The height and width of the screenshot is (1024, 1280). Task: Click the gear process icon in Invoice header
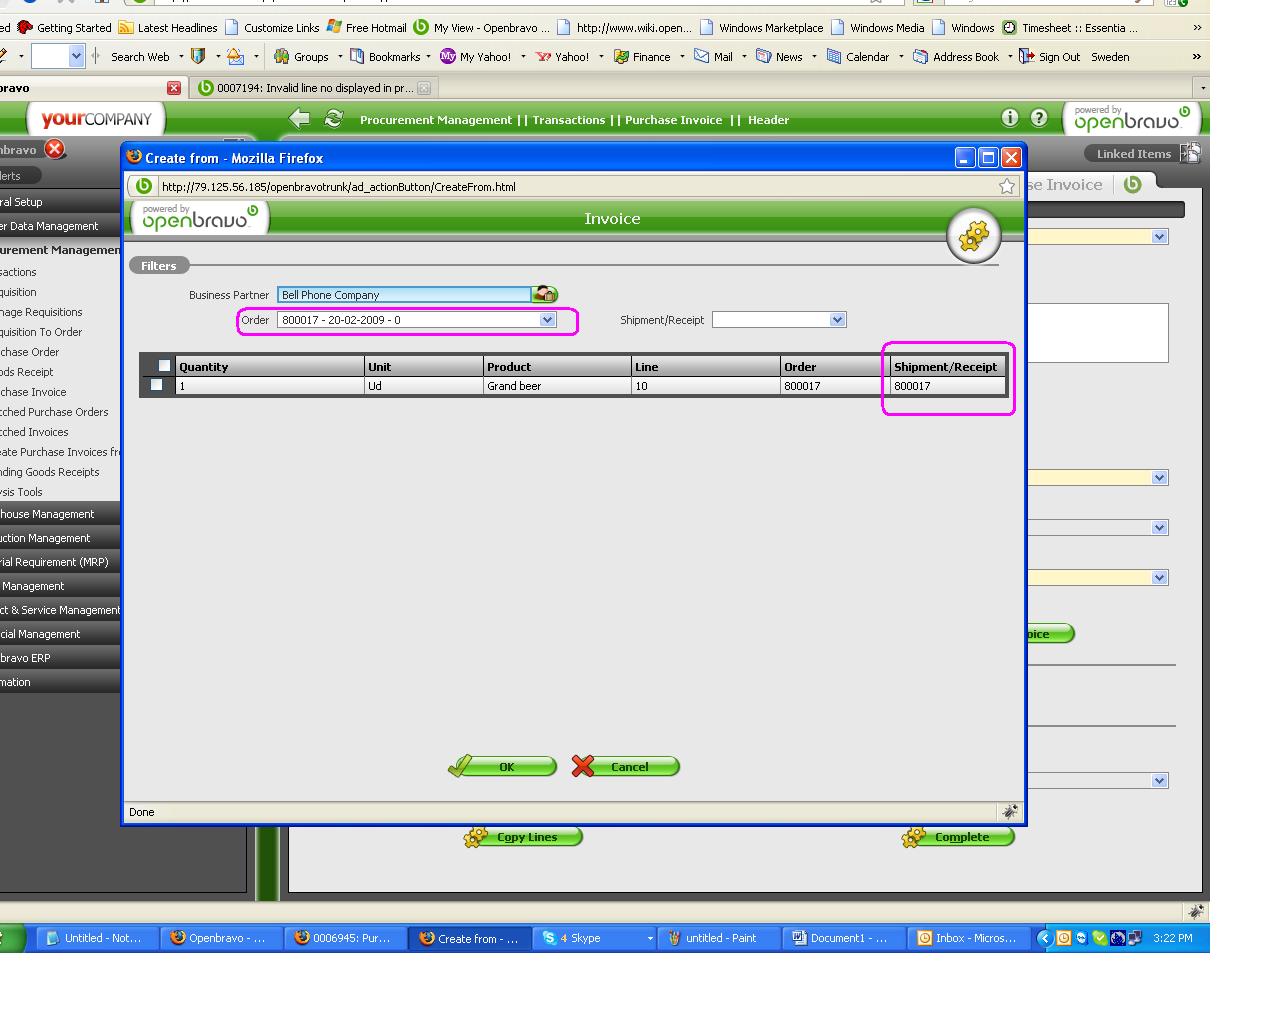[973, 236]
